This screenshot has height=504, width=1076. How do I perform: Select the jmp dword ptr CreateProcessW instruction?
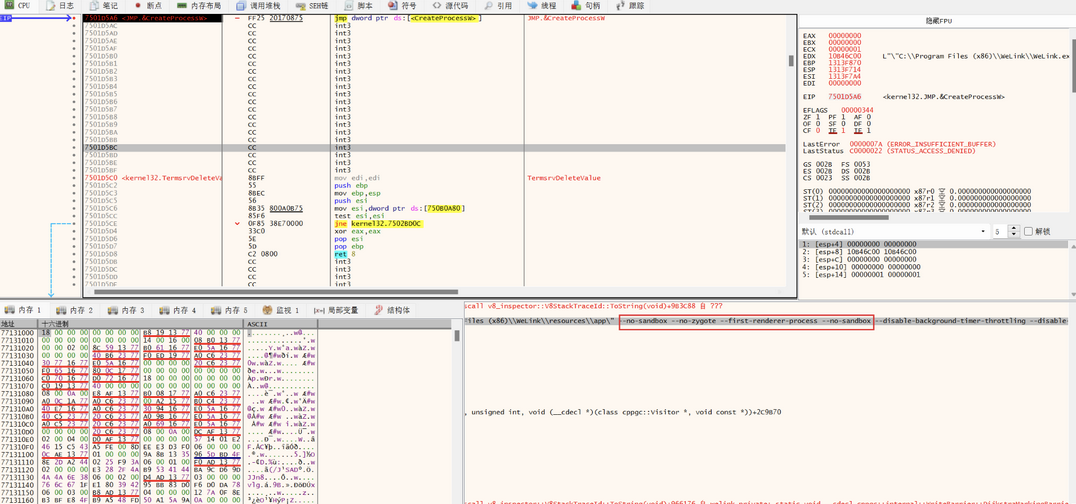tap(408, 19)
